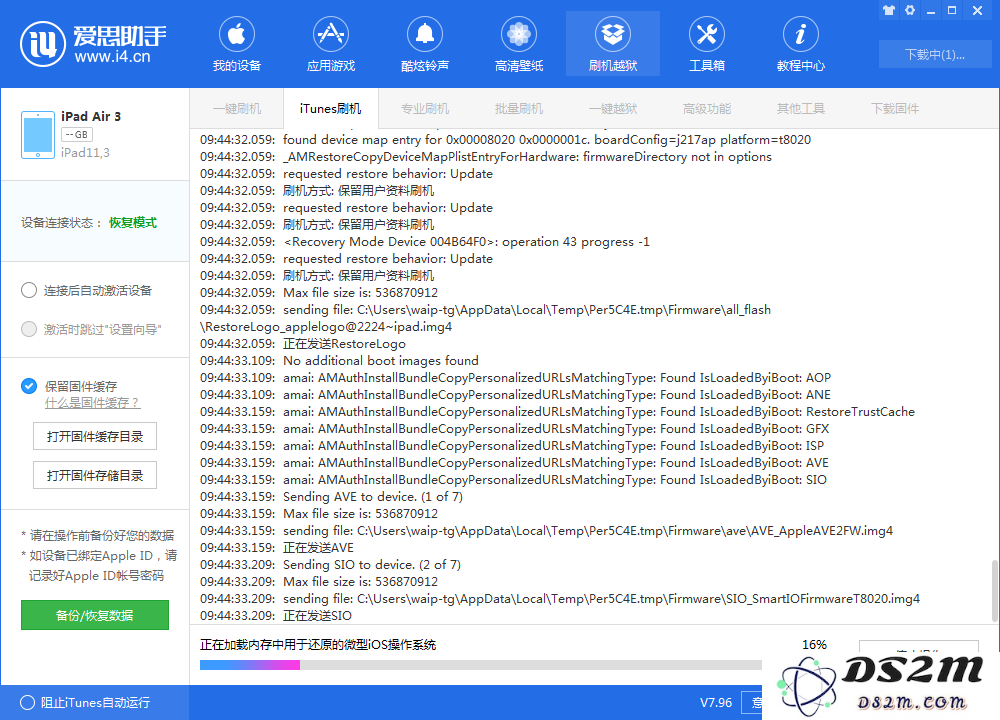Uncheck 保留固件缓存 checkbox

(x=29, y=386)
